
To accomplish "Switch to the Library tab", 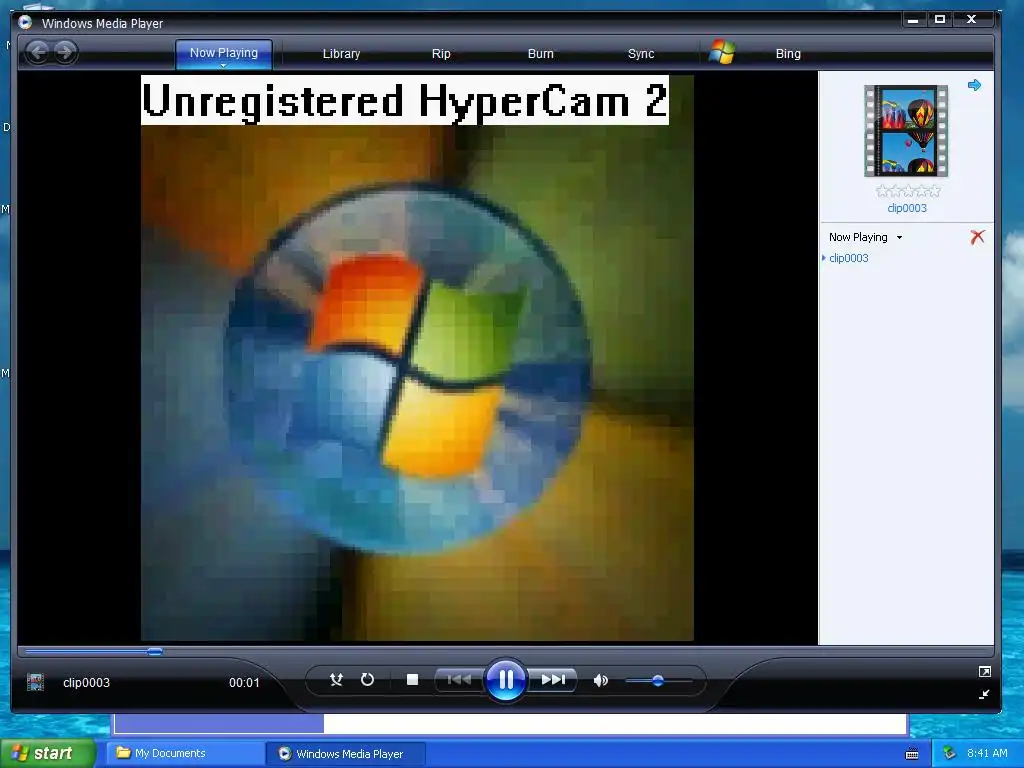I will (x=342, y=54).
